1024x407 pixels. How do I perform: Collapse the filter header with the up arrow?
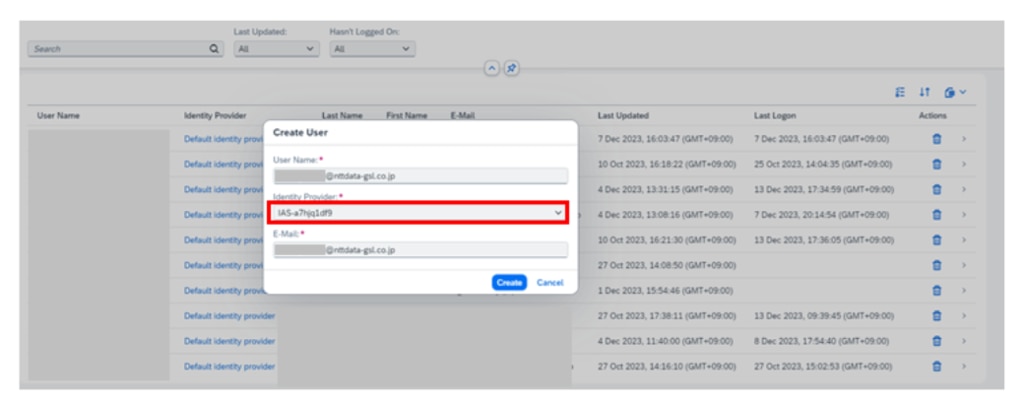pos(491,67)
